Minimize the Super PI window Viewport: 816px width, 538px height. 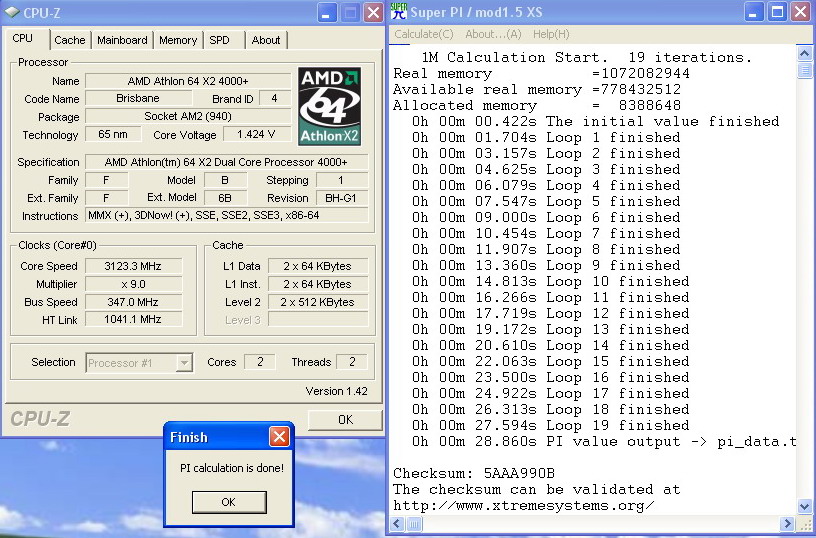pos(754,11)
